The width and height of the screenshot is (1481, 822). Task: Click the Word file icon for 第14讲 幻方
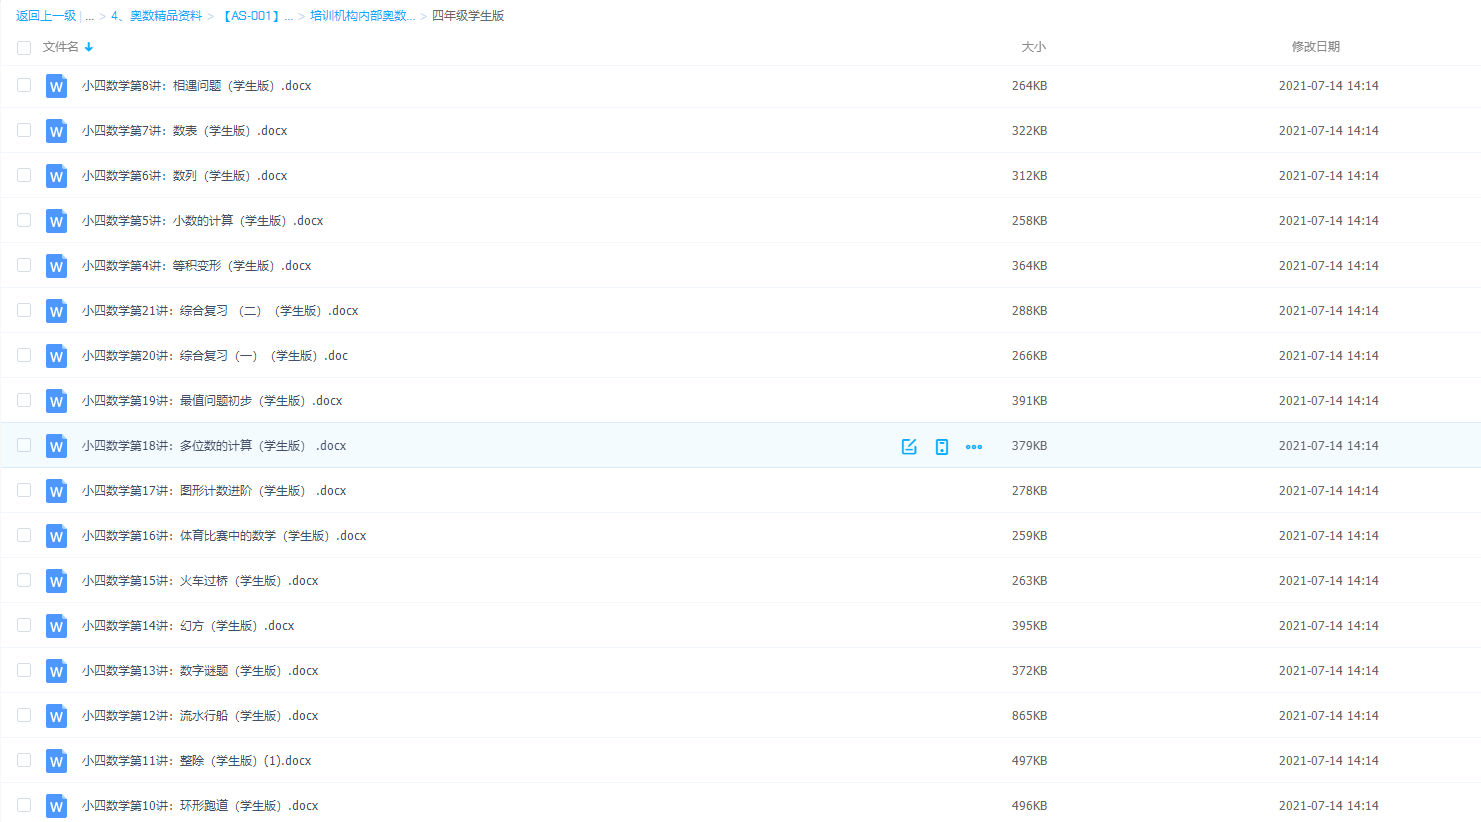click(56, 626)
